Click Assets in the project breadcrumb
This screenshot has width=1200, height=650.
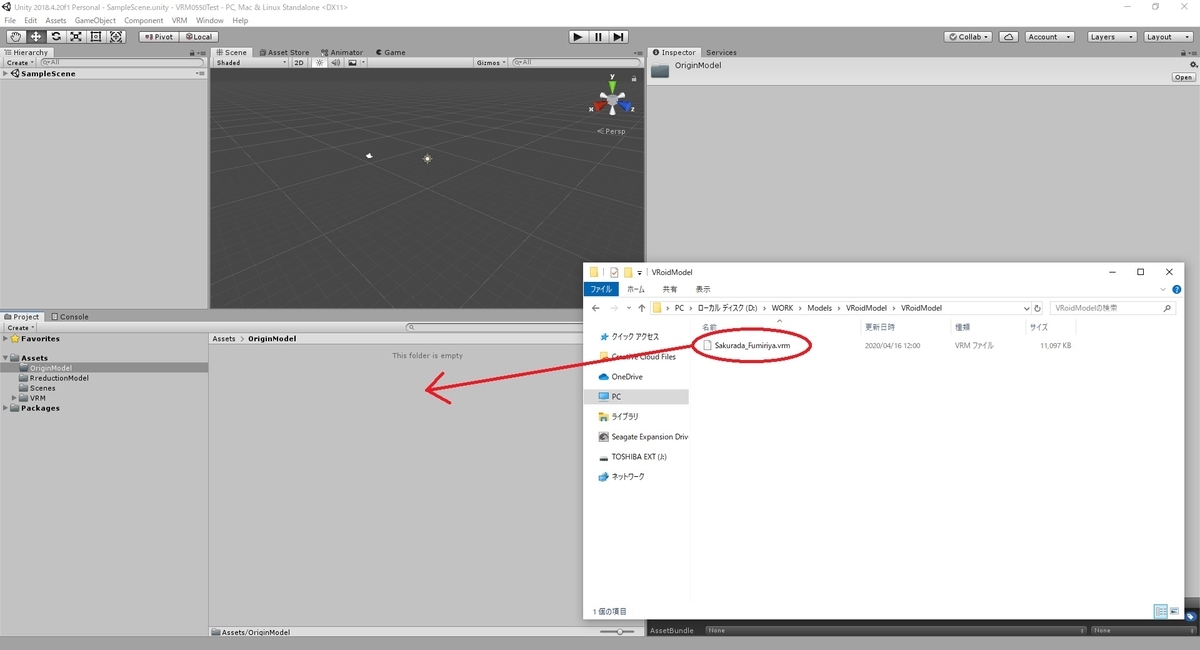tap(224, 339)
